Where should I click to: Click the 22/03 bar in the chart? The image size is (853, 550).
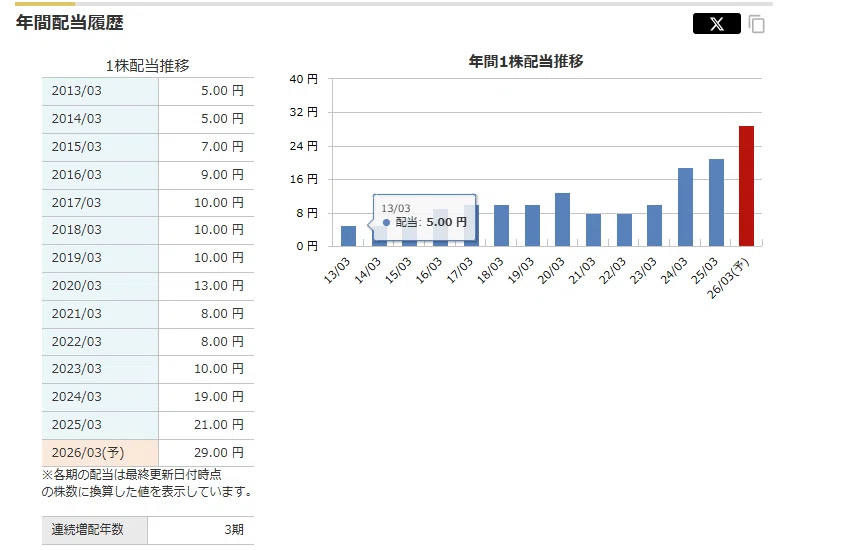coord(624,230)
